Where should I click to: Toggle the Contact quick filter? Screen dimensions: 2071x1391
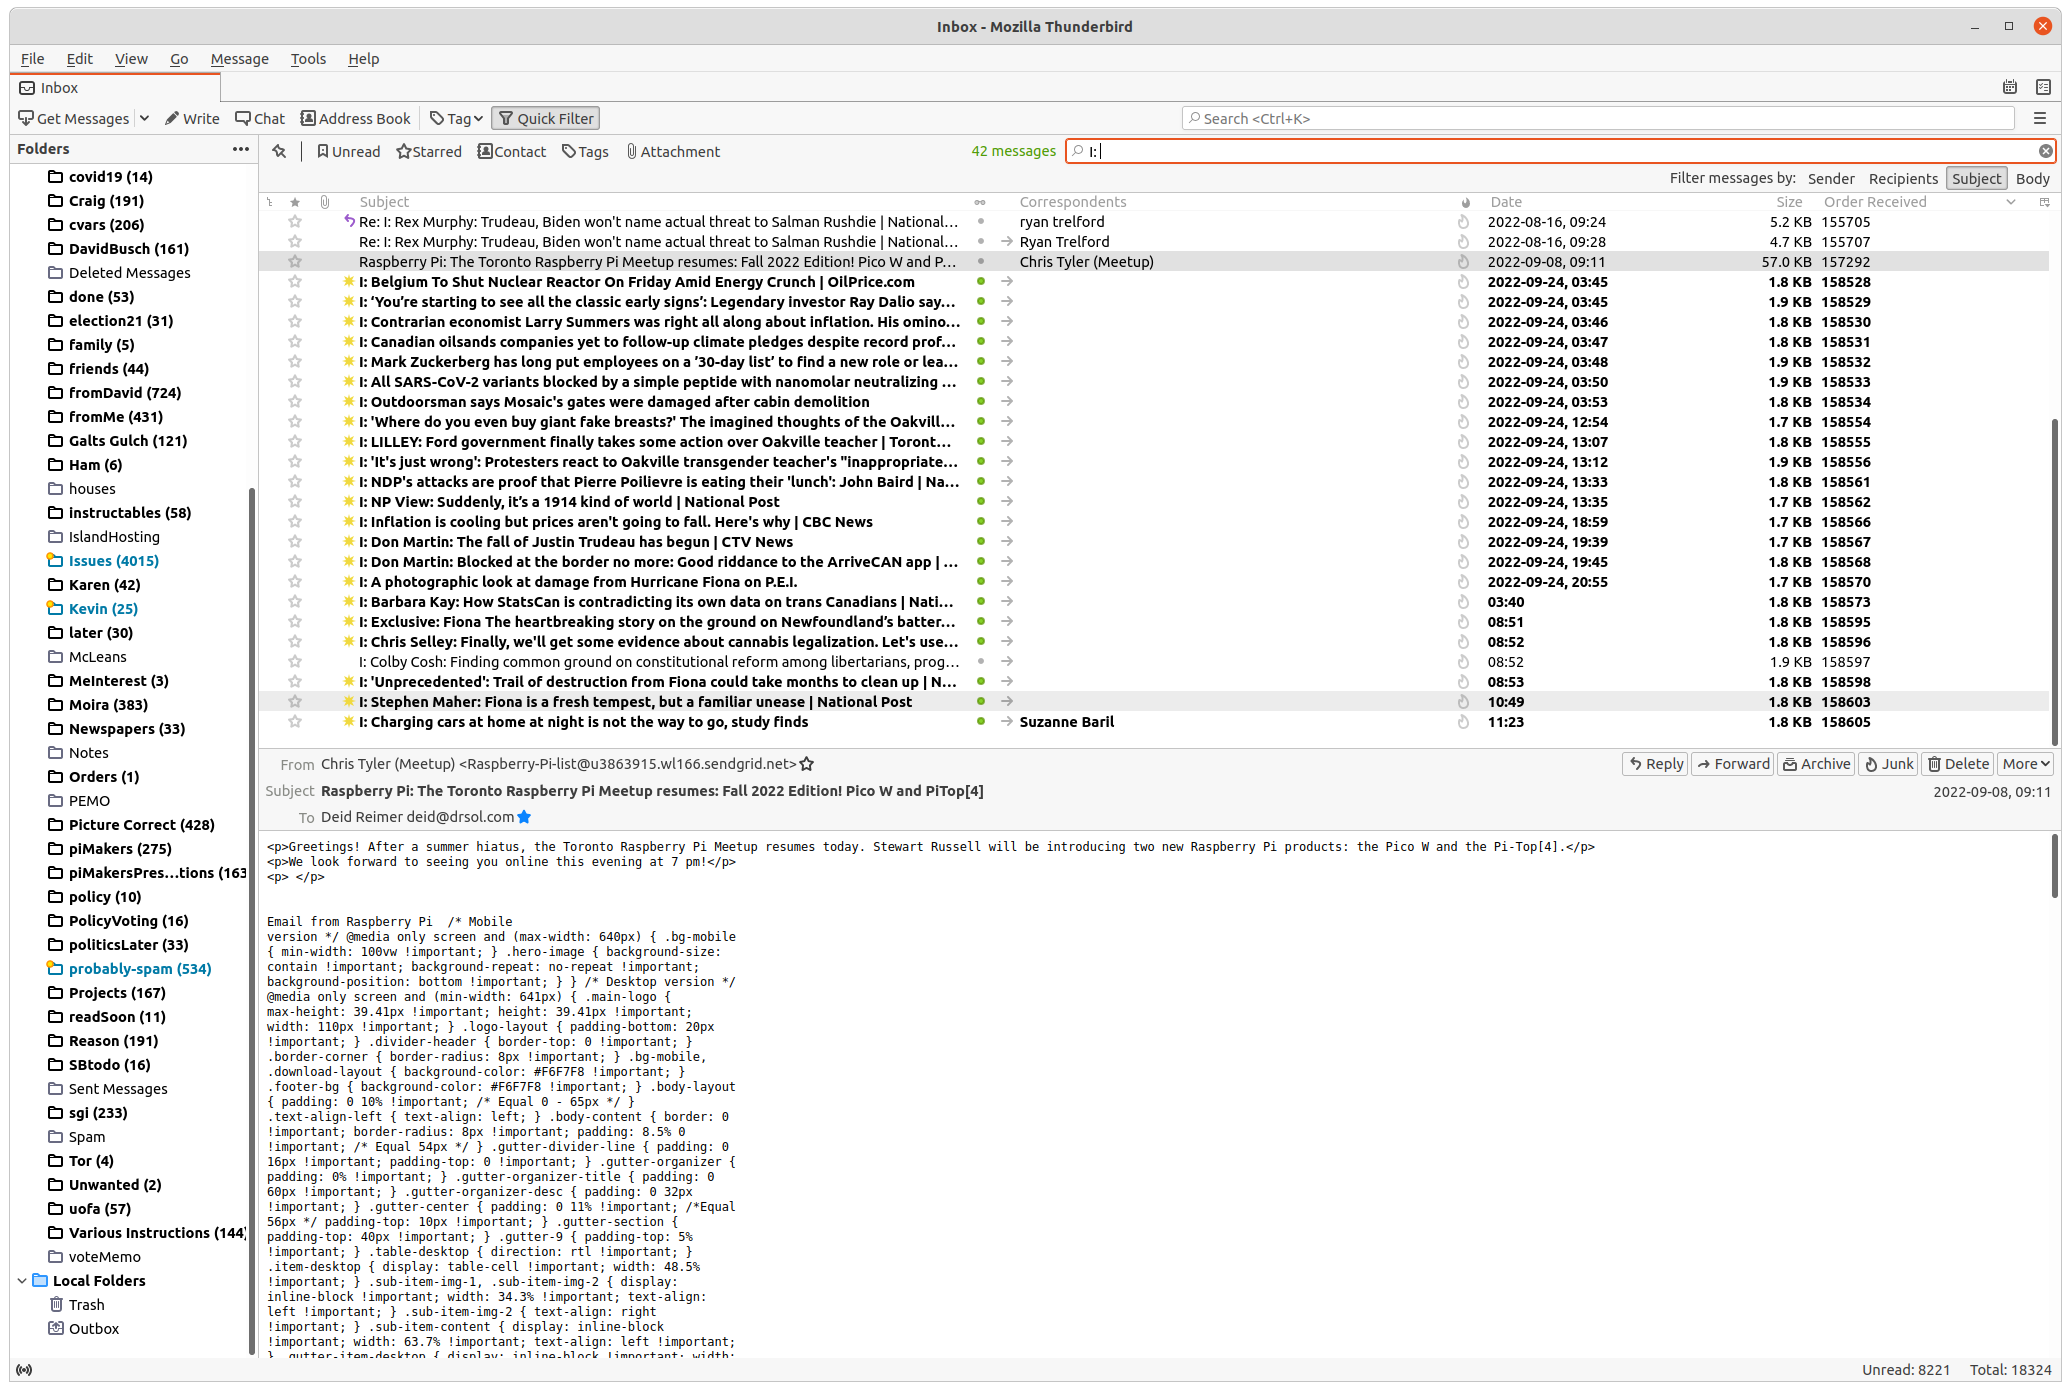coord(512,152)
